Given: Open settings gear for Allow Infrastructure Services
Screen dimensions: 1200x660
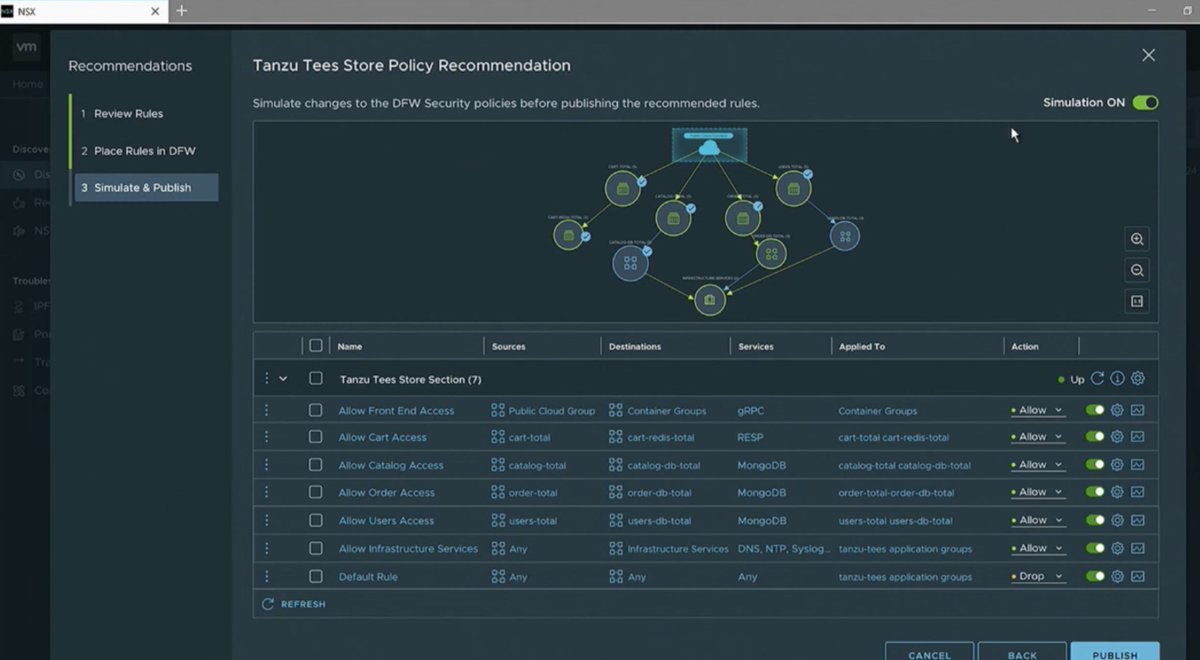Looking at the screenshot, I should (1117, 548).
